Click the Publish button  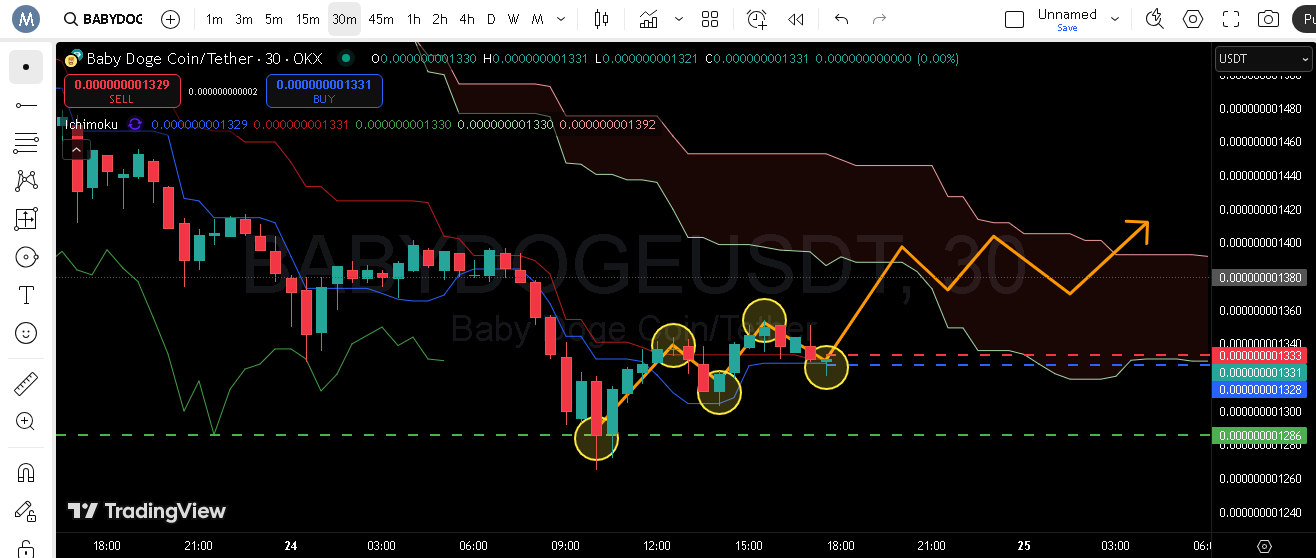tap(1304, 19)
